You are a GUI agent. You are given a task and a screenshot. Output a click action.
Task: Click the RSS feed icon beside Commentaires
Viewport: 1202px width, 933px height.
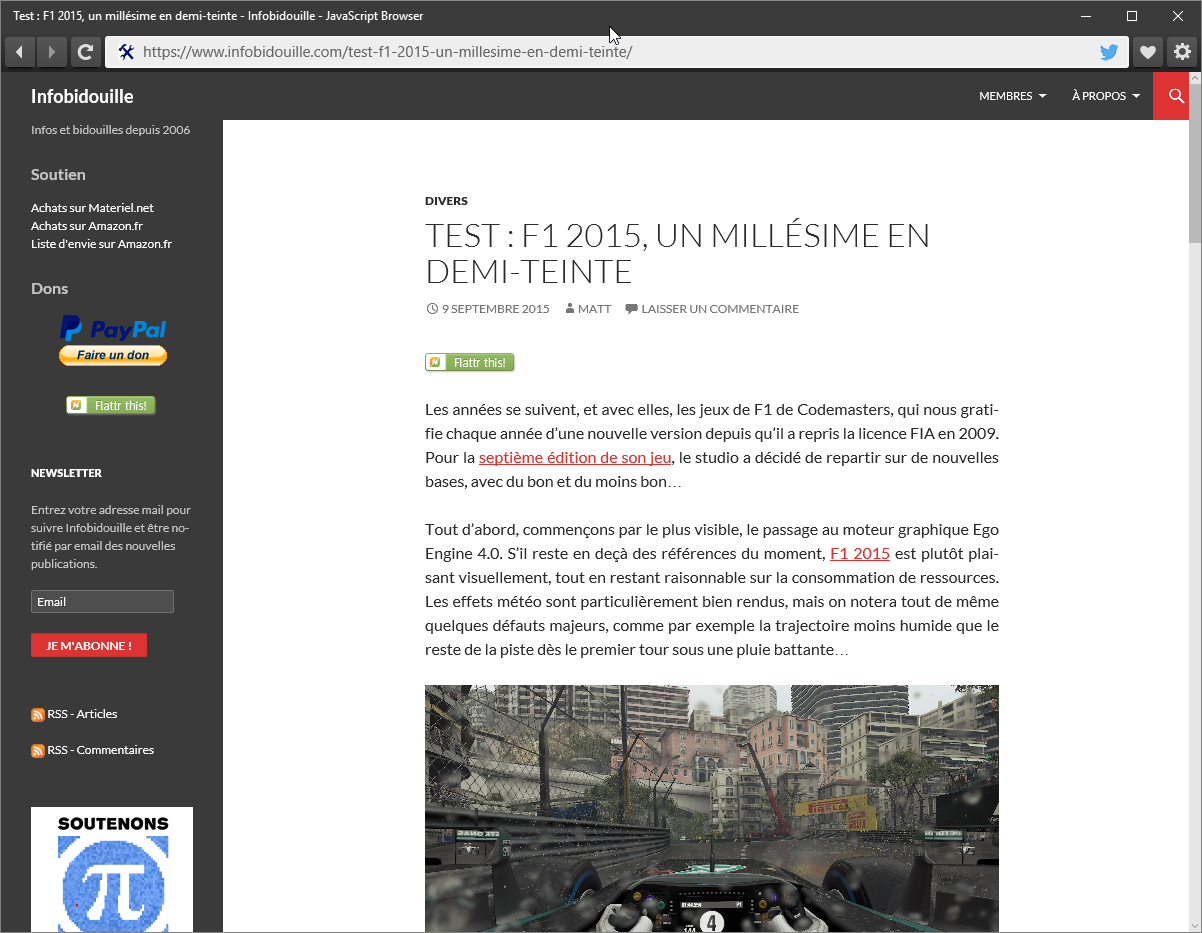click(38, 750)
